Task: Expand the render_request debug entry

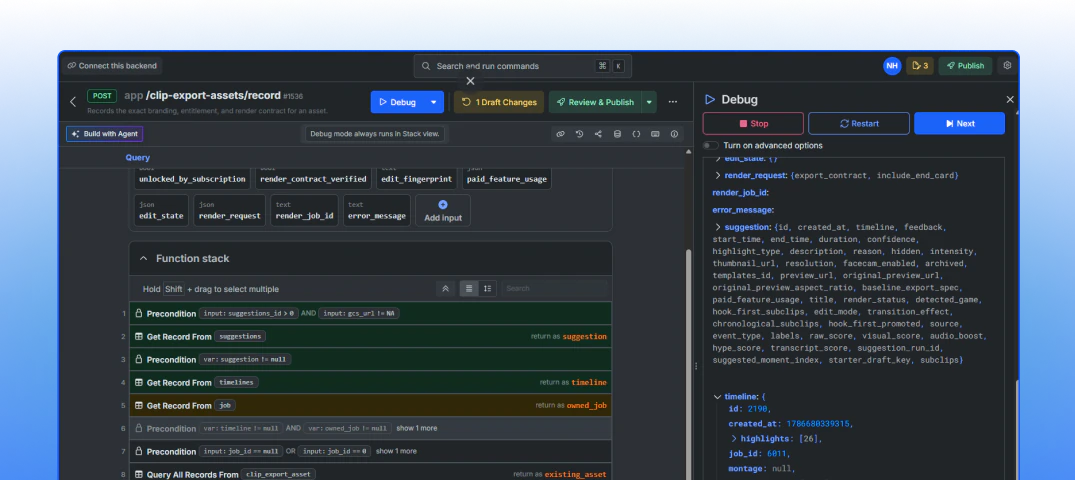Action: tap(718, 176)
